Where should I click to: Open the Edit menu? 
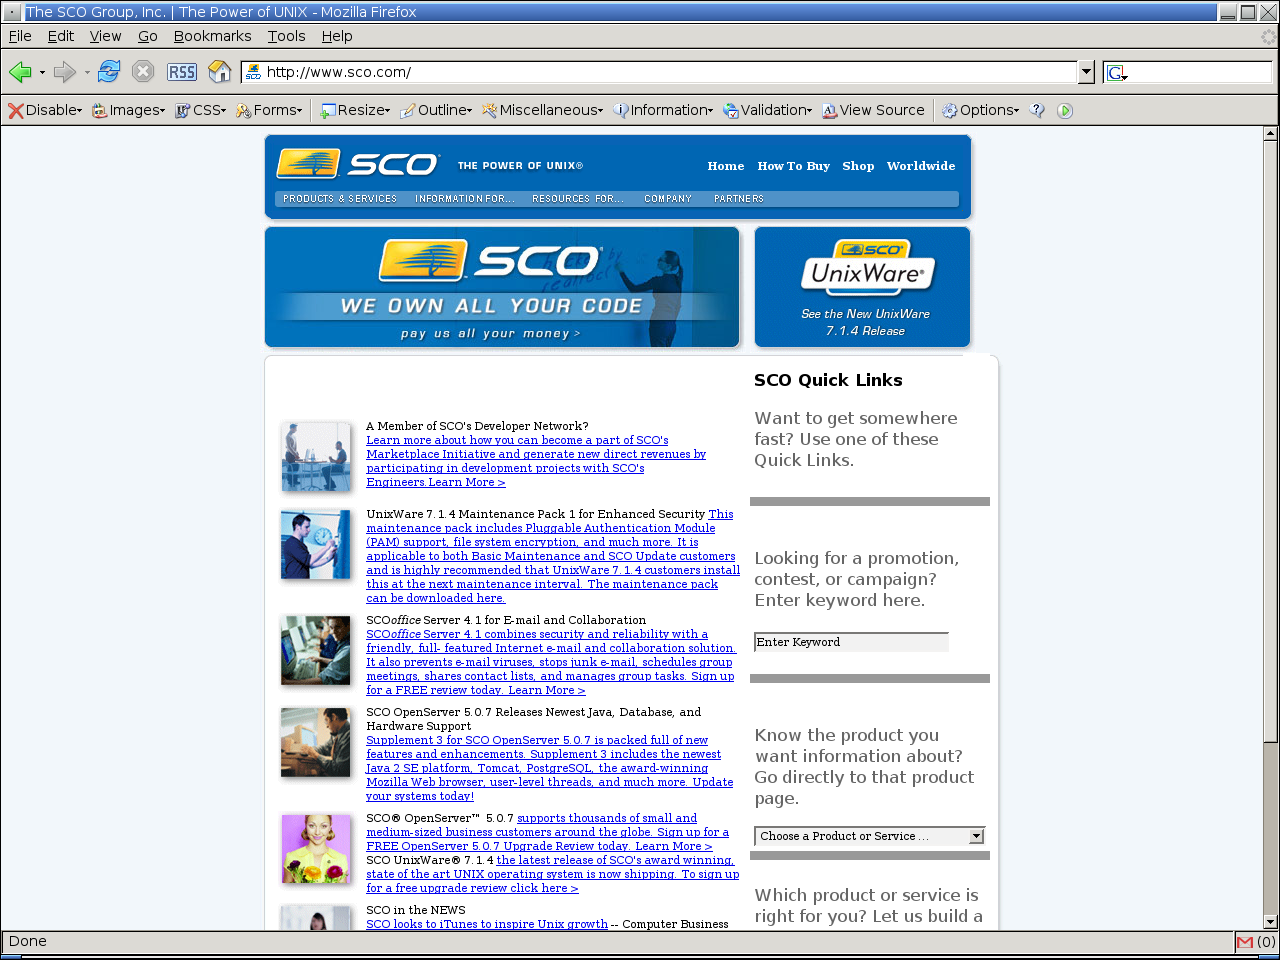pos(61,36)
